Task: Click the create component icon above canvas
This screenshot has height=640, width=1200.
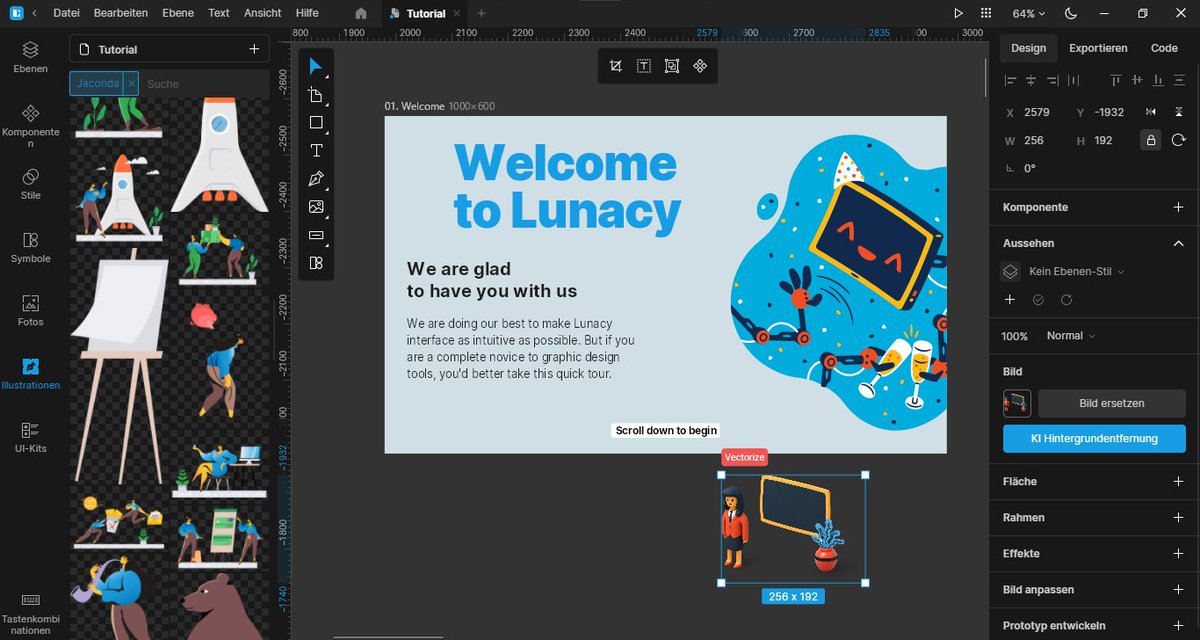Action: 700,66
